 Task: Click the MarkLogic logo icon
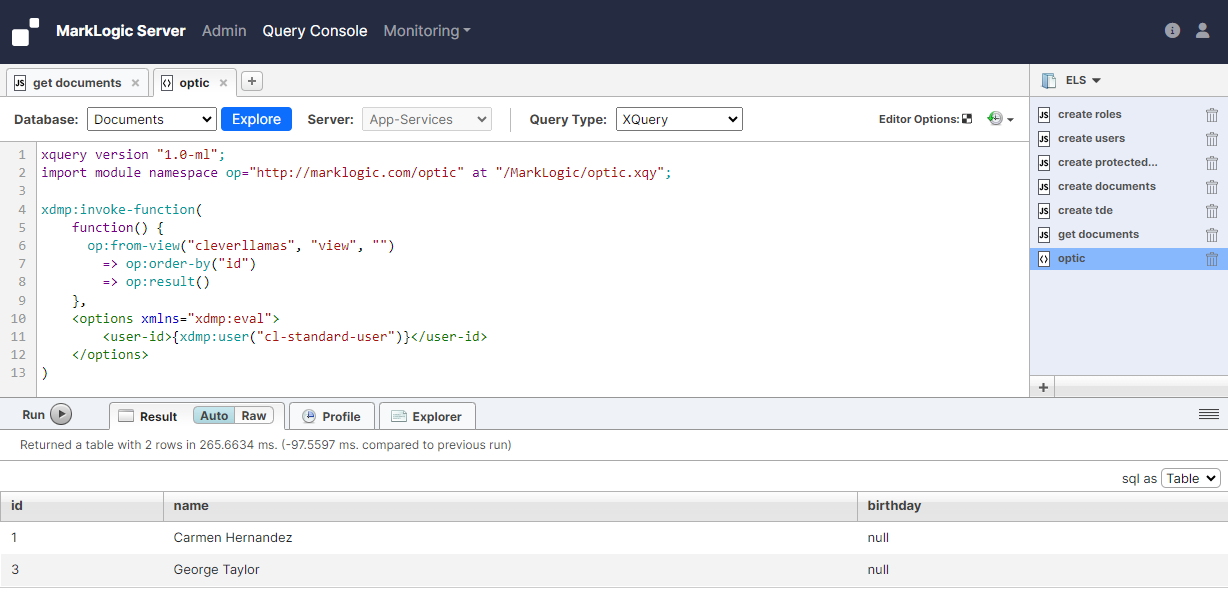point(24,30)
